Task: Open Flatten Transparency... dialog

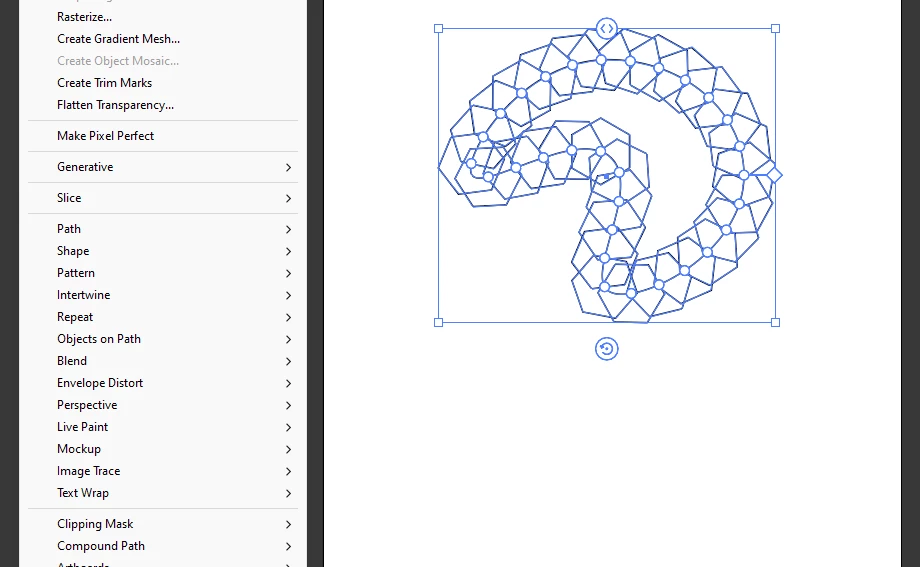Action: 163,105
